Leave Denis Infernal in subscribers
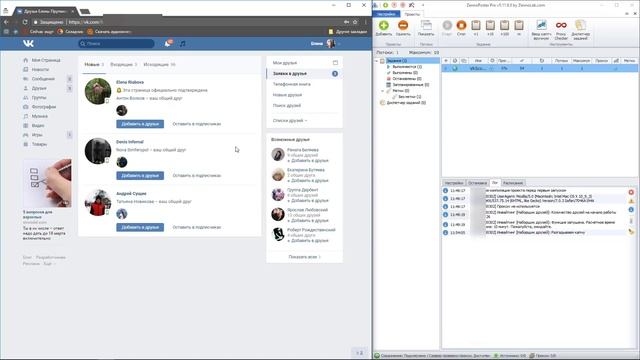This screenshot has height=360, width=640. coord(197,176)
